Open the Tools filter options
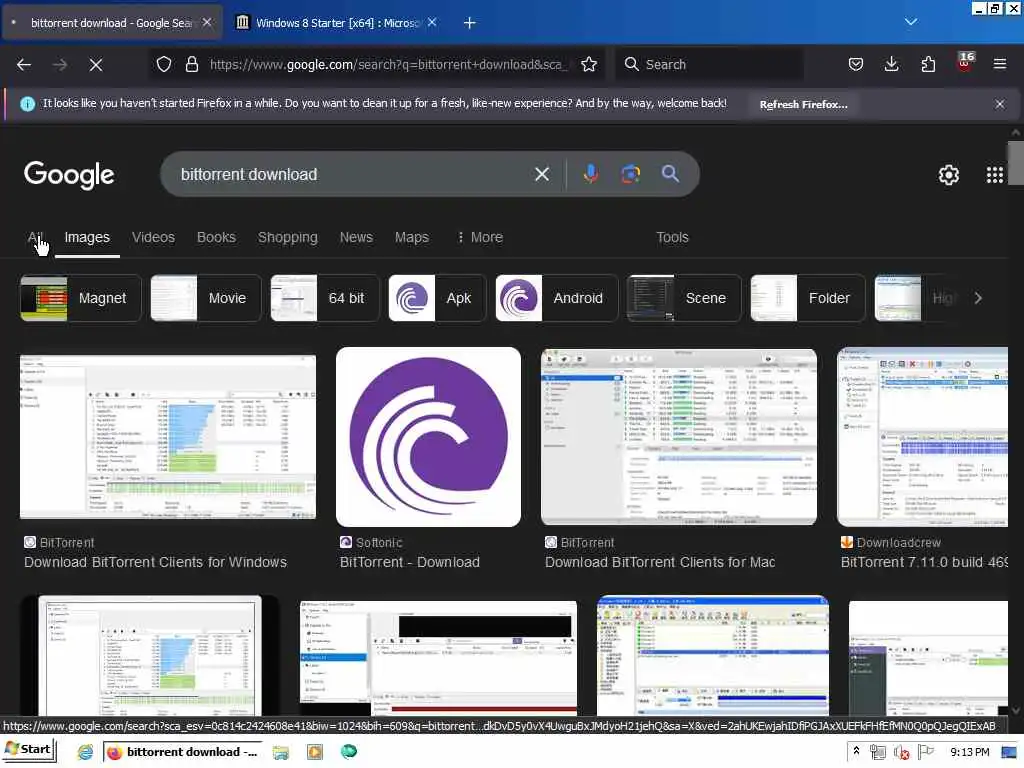Screen dimensions: 1024x768 pos(672,237)
